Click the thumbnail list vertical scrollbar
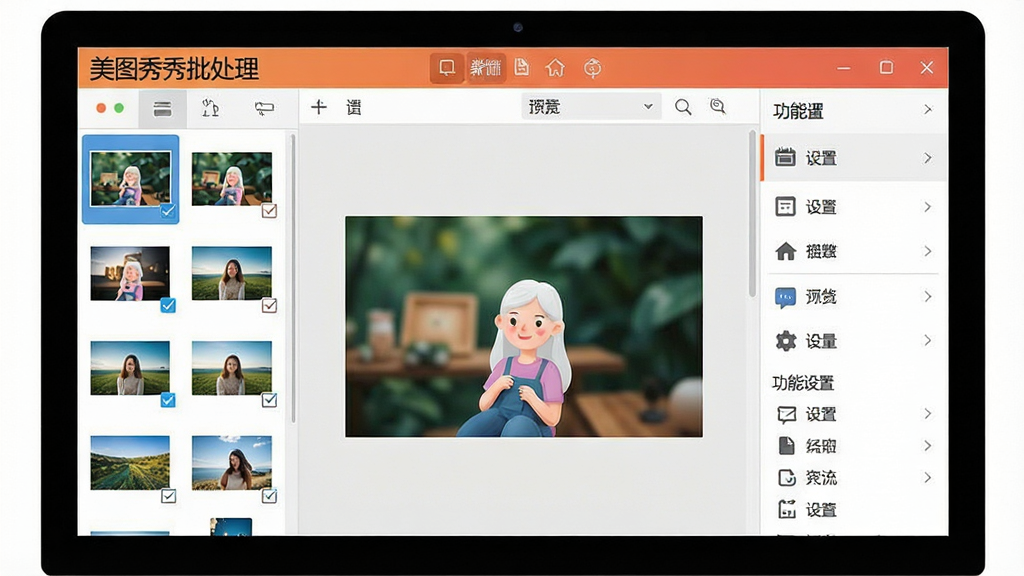This screenshot has height=576, width=1024. coord(293,279)
